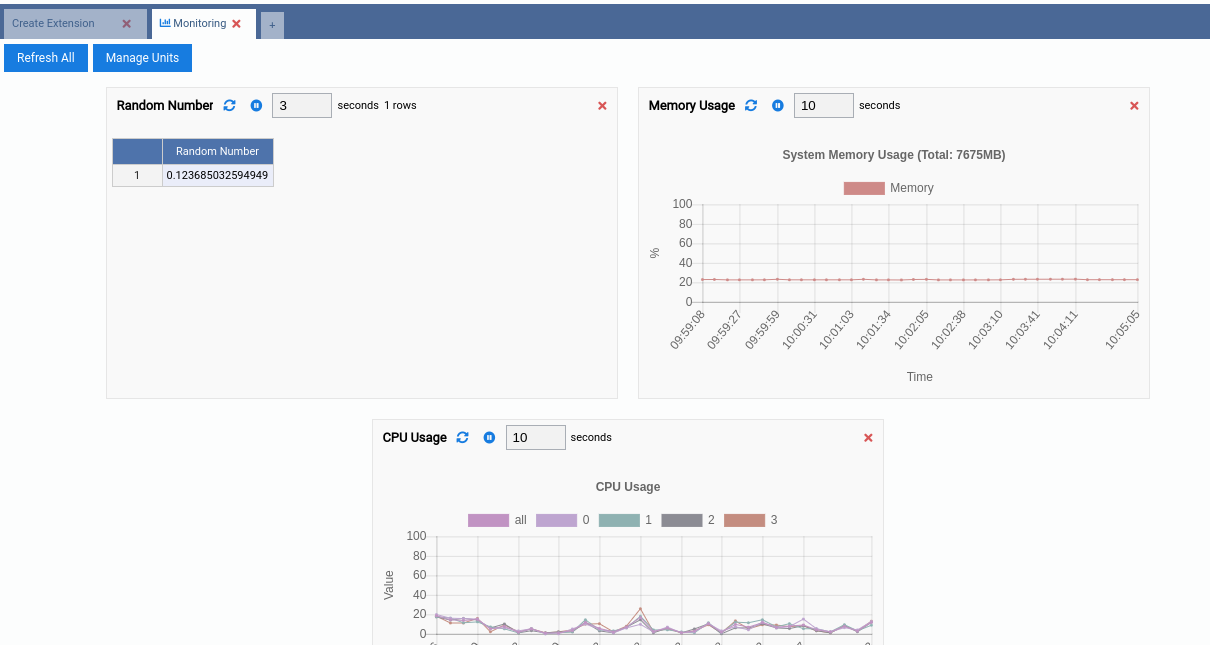Click the Random Number interval seconds field
The image size is (1210, 645).
coord(301,105)
